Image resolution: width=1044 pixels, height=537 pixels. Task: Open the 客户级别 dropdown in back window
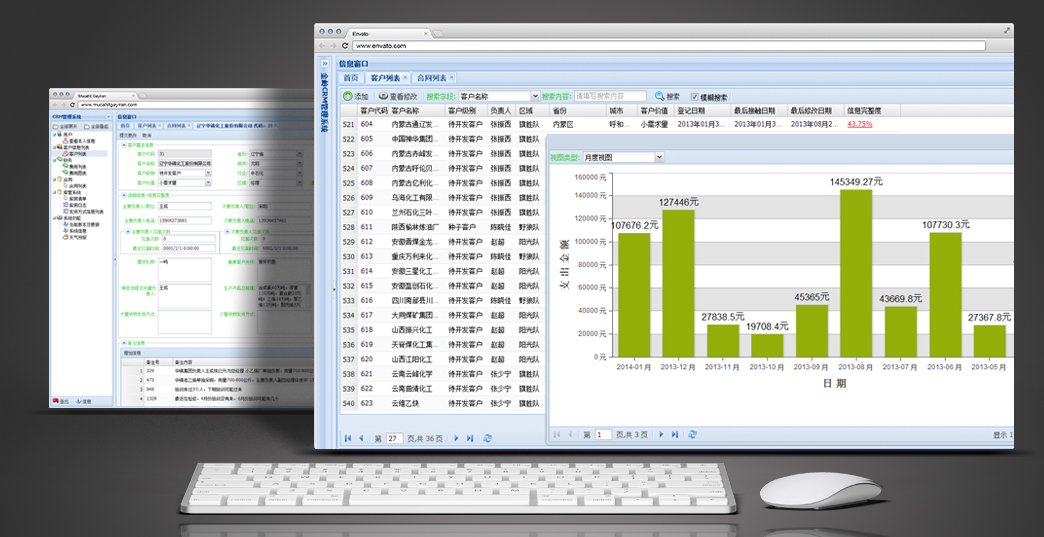coord(208,173)
